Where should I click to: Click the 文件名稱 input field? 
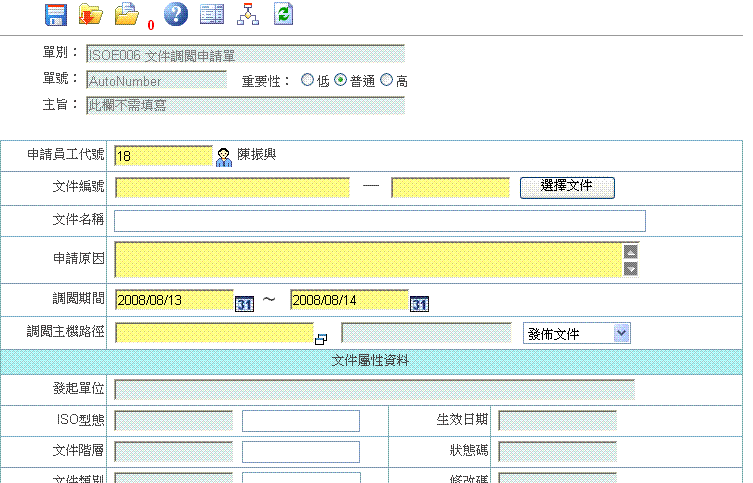tap(380, 221)
